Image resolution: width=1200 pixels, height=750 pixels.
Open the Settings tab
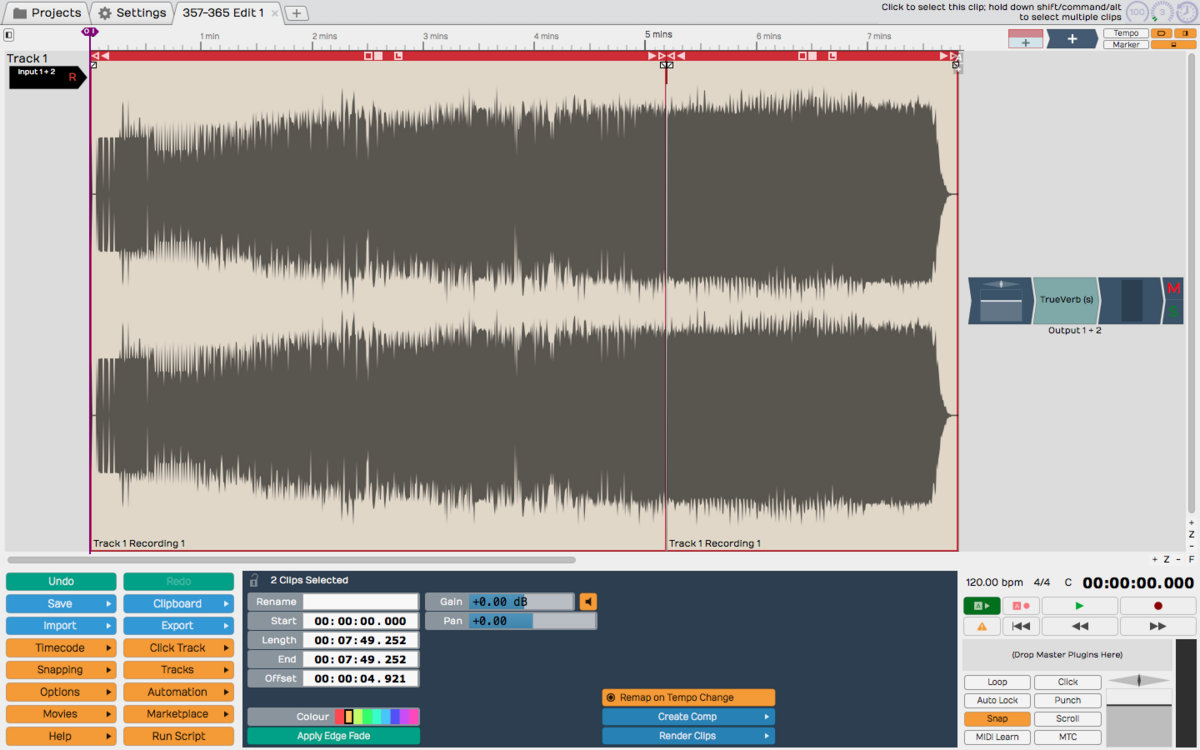pyautogui.click(x=132, y=13)
